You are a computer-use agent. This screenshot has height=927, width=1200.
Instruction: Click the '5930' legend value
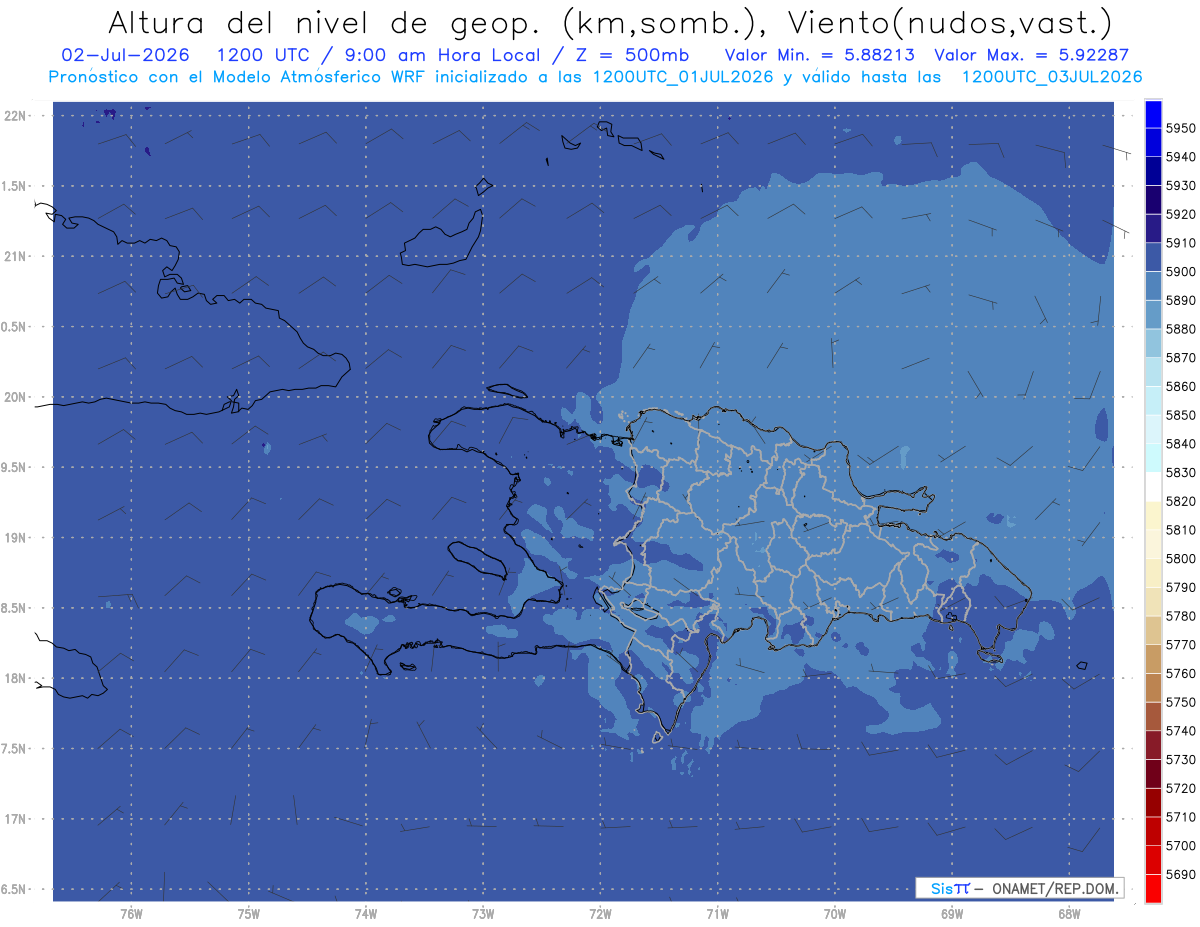tap(1180, 186)
